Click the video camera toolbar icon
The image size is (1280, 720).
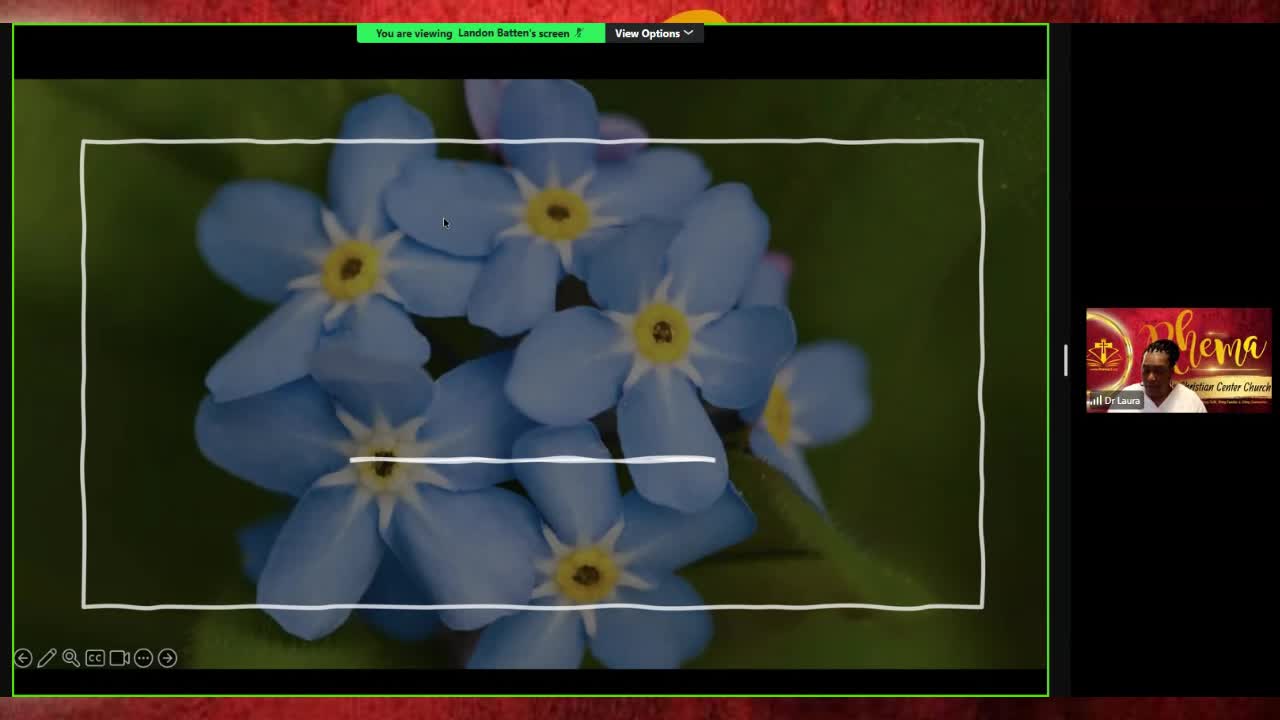click(119, 658)
